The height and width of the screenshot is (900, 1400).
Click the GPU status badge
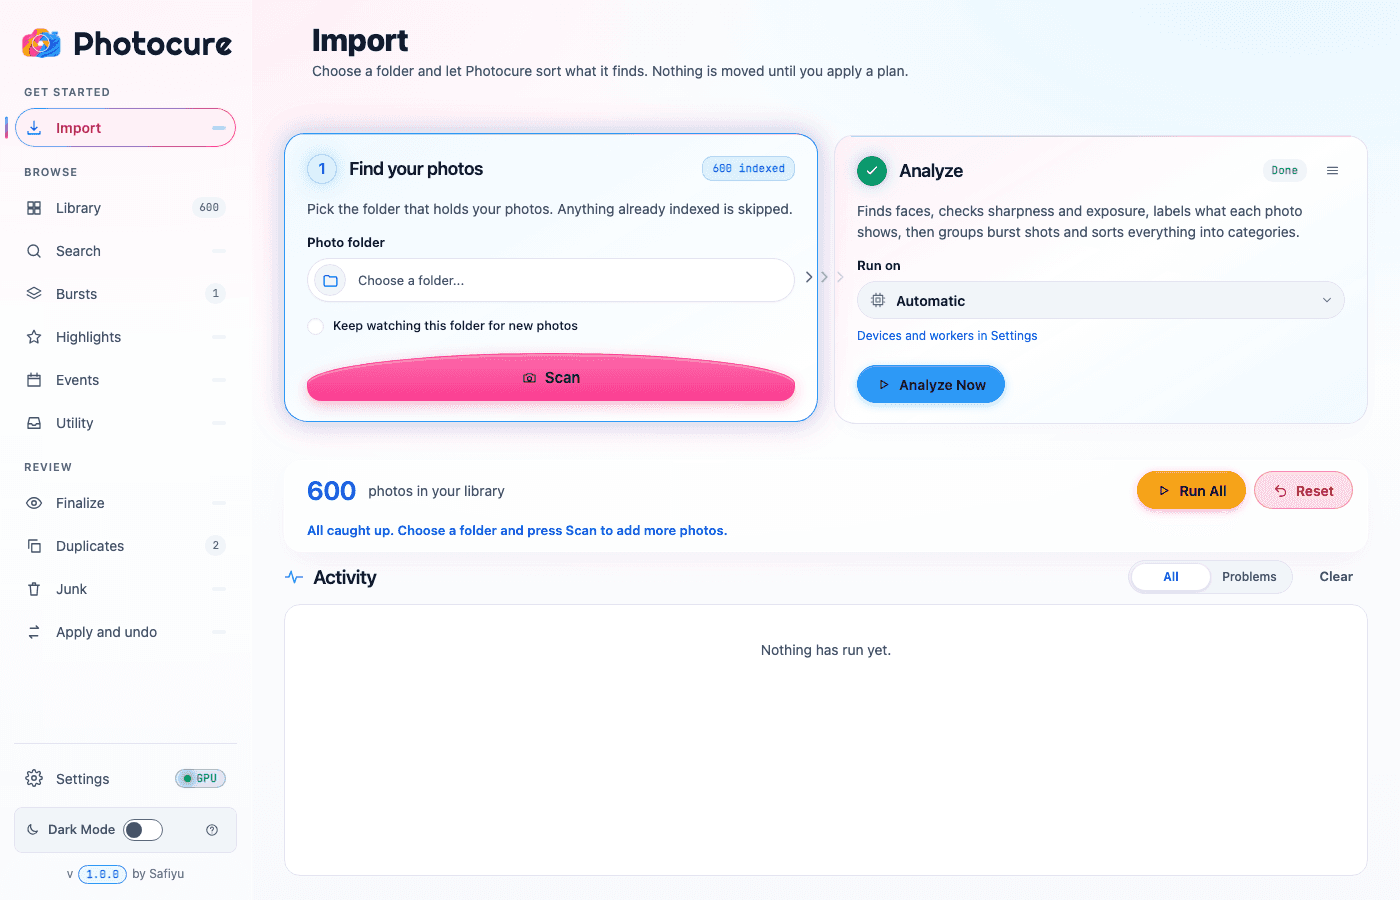200,778
